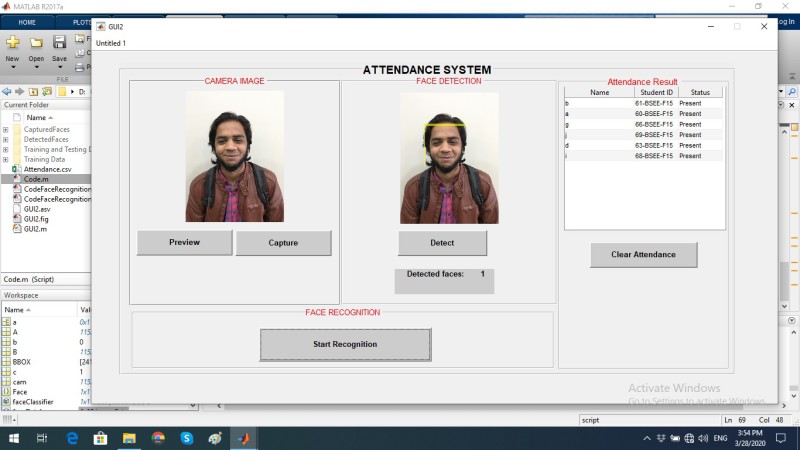Open the Save button dropdown arrow
This screenshot has width=800, height=450.
[x=59, y=67]
